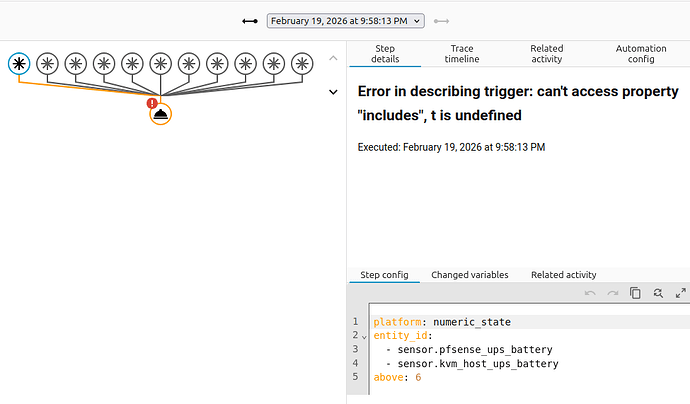
Task: Click the 'platform: numeric_state' line
Action: (x=442, y=322)
